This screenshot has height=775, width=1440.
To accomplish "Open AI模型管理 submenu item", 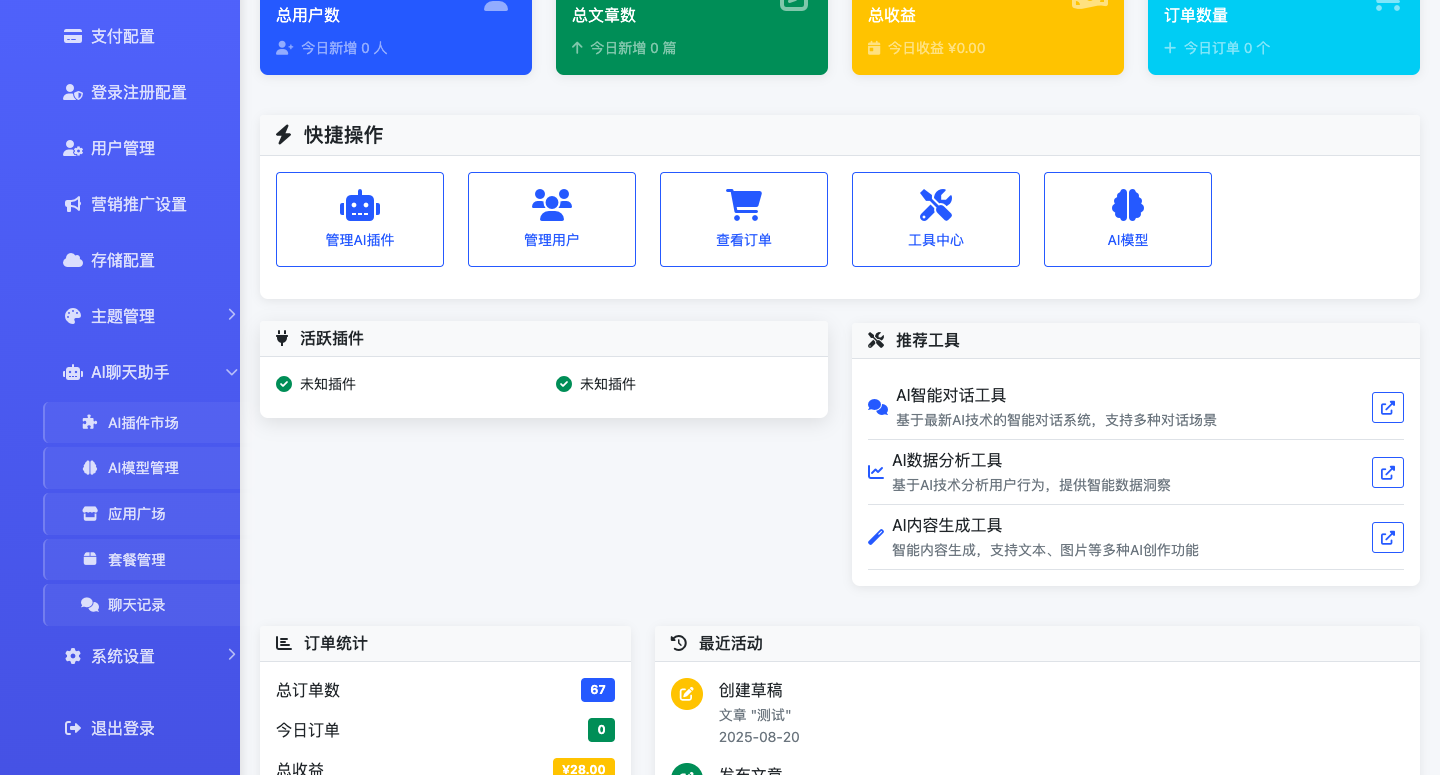I will [141, 467].
